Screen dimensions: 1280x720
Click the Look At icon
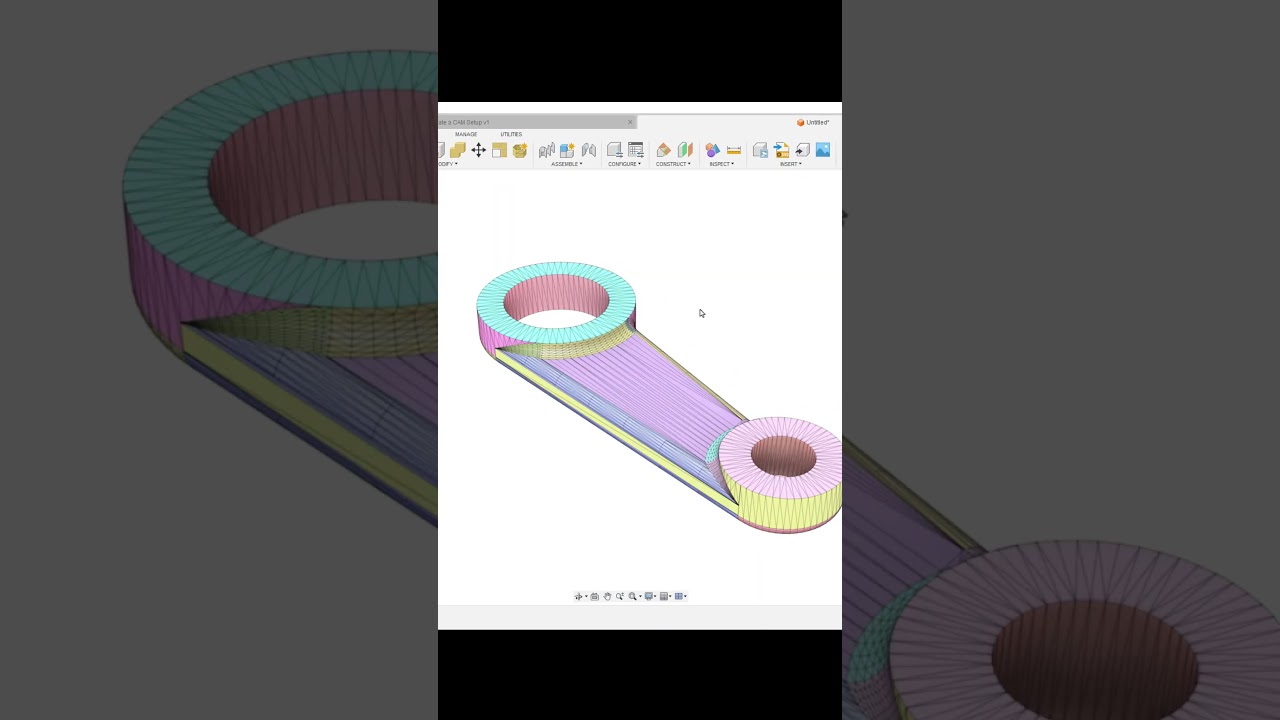(x=595, y=596)
